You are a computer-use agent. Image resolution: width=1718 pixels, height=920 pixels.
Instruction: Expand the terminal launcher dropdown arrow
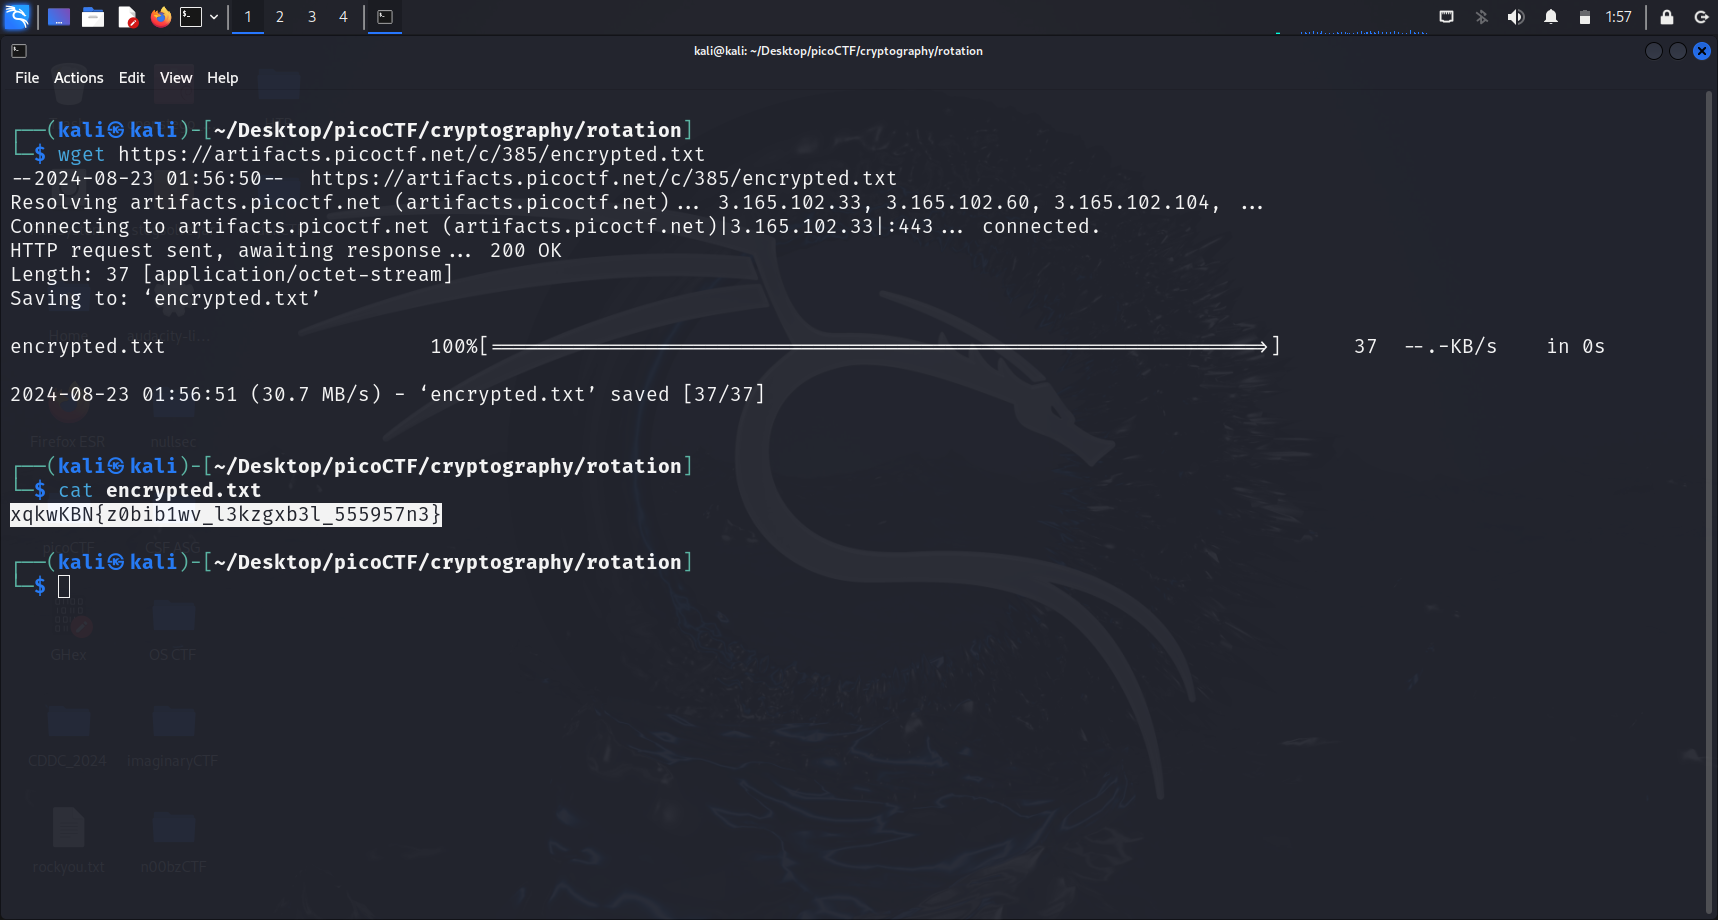214,17
